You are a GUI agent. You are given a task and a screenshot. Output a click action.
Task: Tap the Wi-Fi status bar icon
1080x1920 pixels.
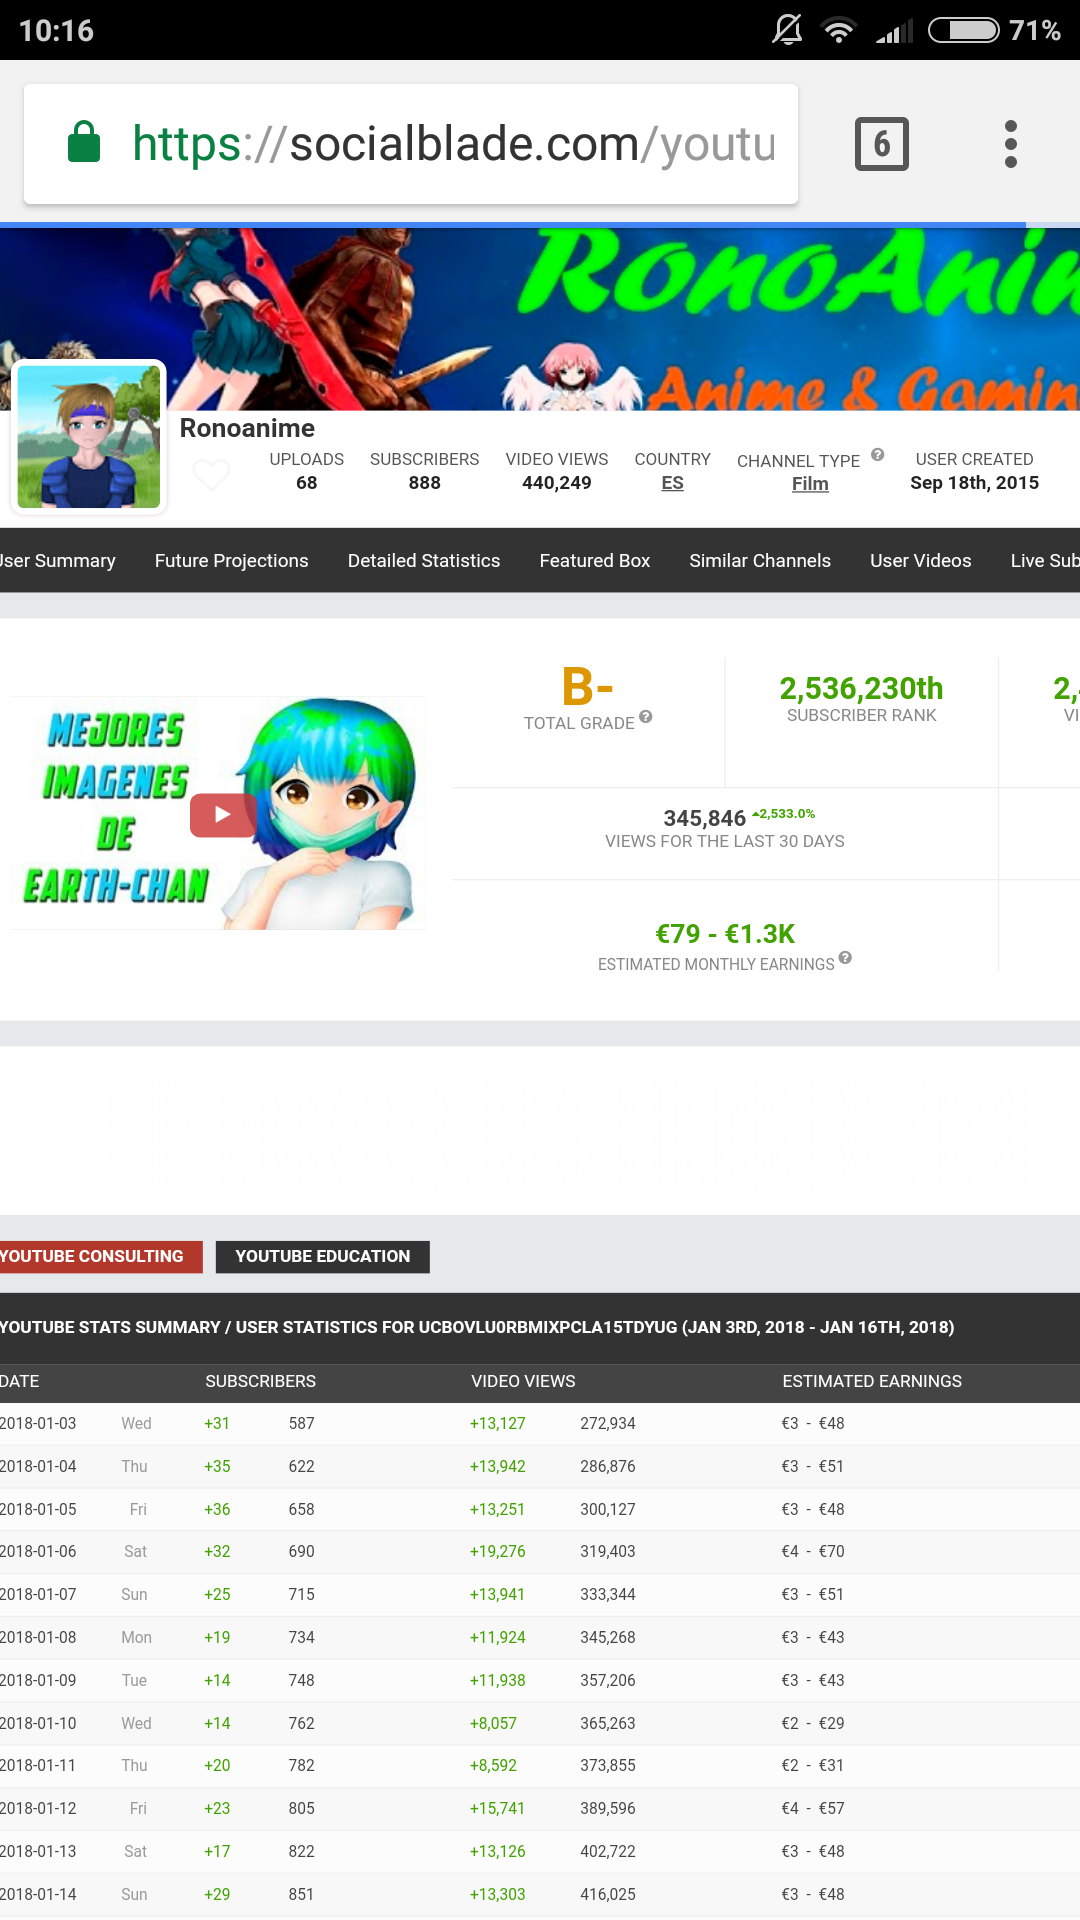point(839,30)
